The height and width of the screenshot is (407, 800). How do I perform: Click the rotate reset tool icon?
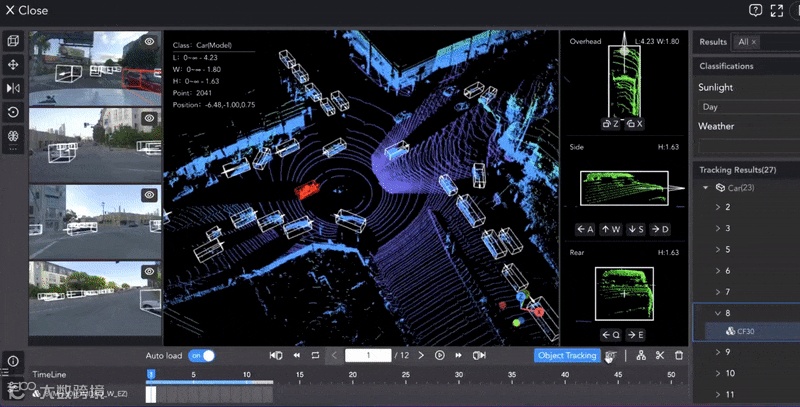(13, 112)
